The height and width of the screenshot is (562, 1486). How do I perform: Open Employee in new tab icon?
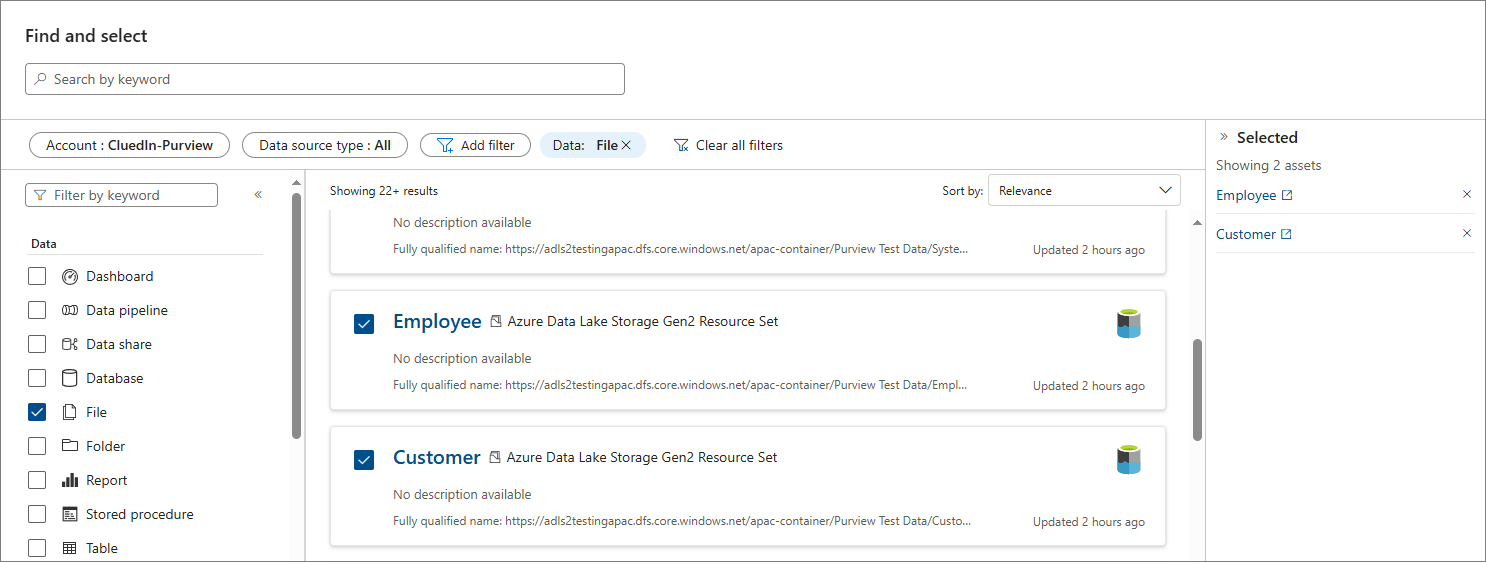[1287, 195]
